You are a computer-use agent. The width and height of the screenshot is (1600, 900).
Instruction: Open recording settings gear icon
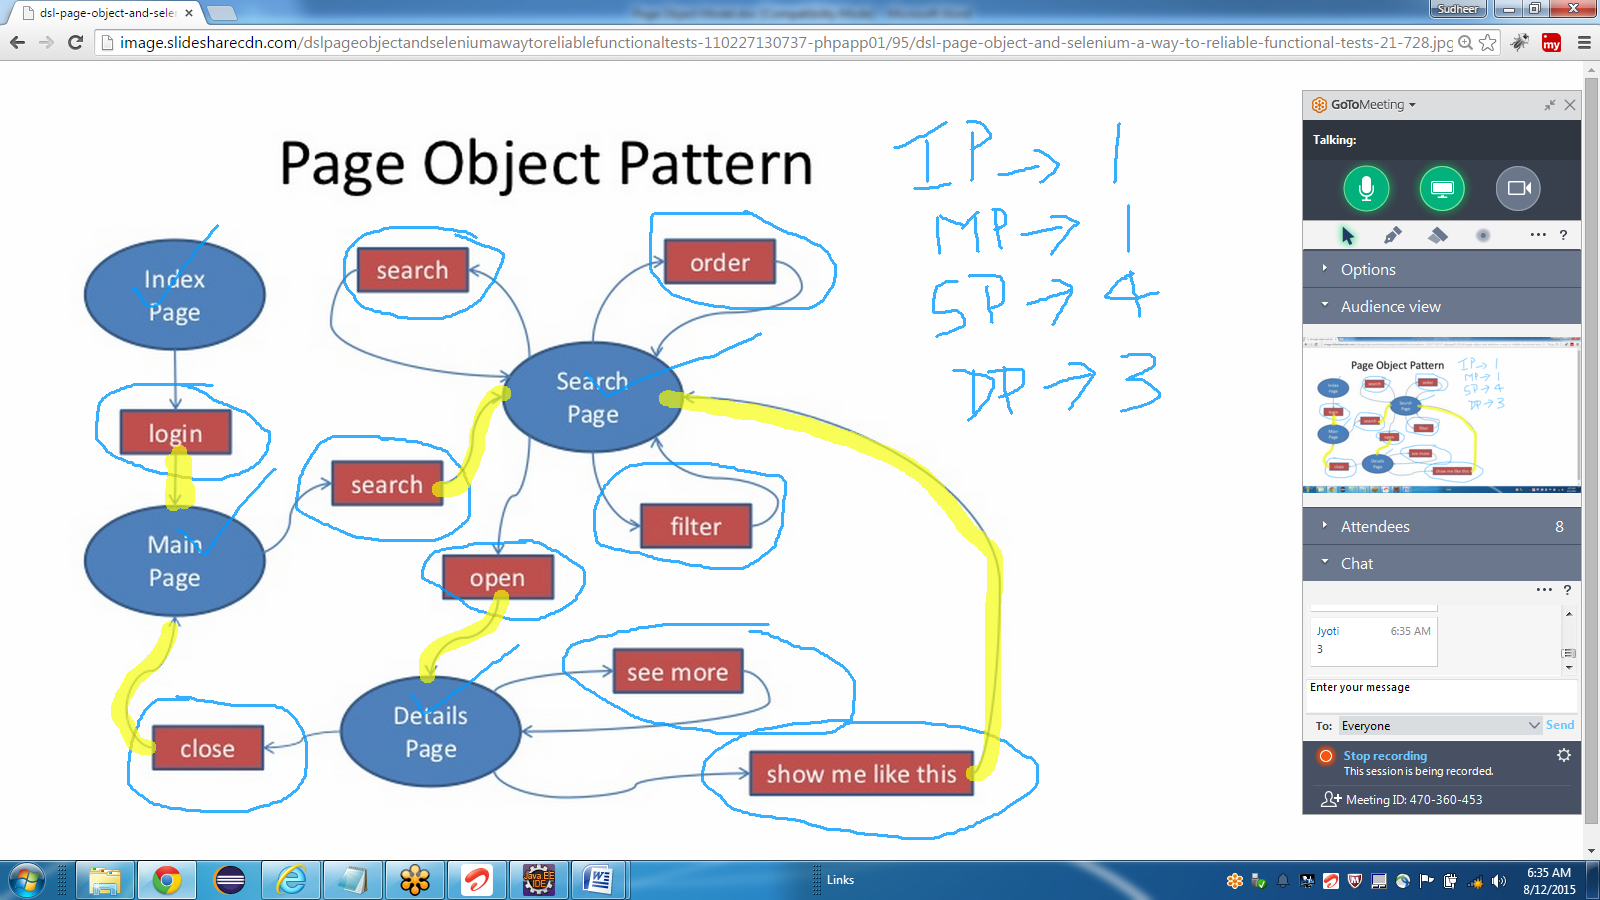point(1563,756)
